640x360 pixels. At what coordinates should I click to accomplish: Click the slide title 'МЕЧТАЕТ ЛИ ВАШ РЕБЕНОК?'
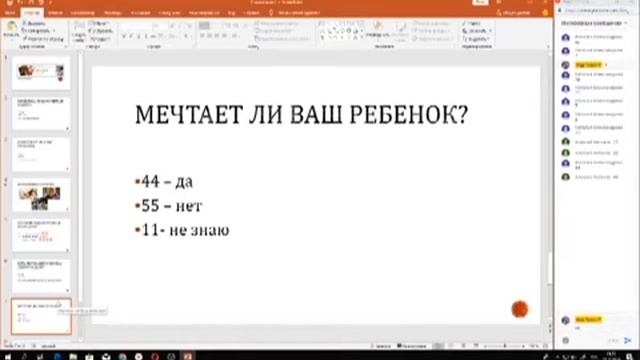[x=301, y=114]
